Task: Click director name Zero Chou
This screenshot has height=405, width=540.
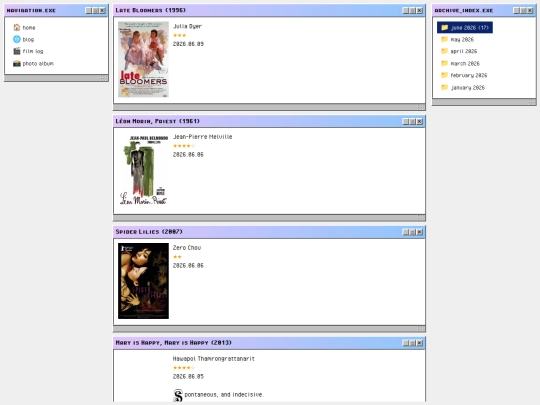Action: [x=187, y=248]
